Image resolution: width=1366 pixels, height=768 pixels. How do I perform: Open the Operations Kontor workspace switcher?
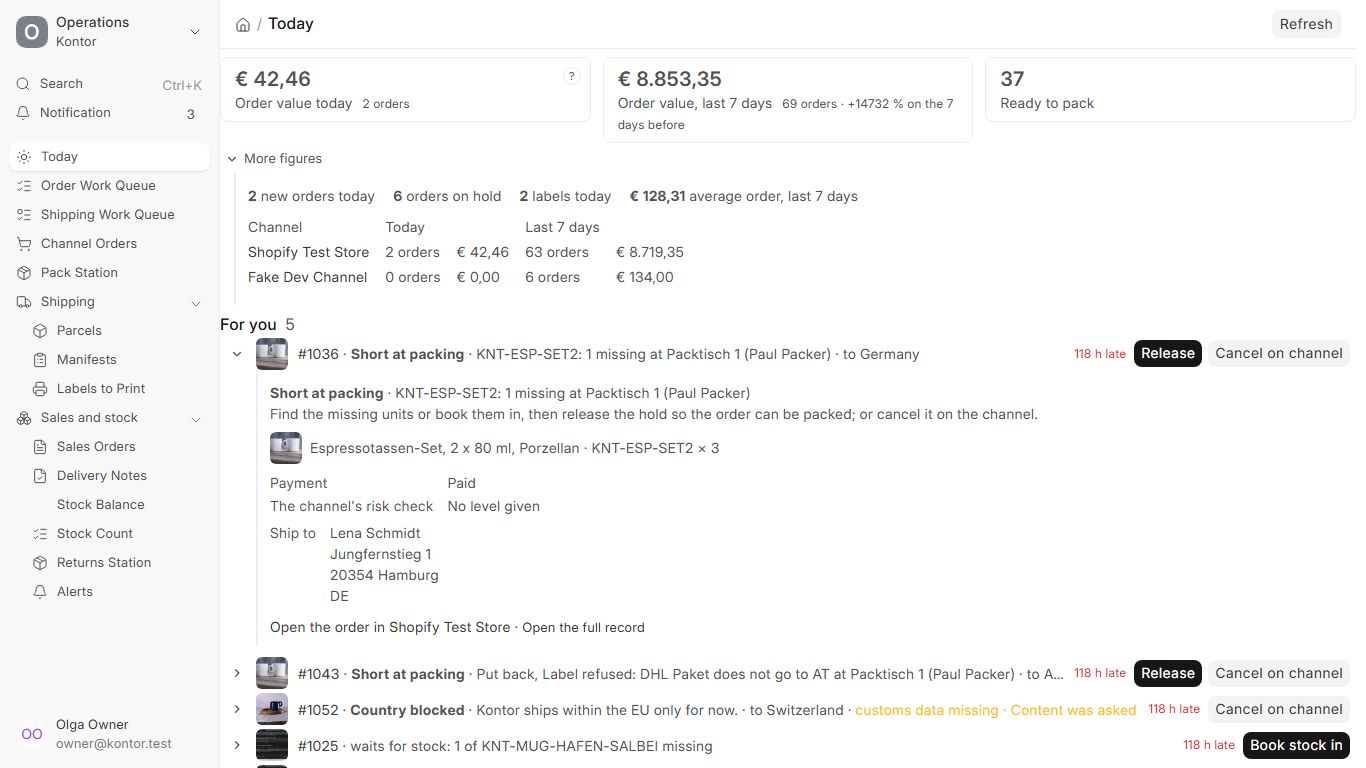click(x=110, y=32)
